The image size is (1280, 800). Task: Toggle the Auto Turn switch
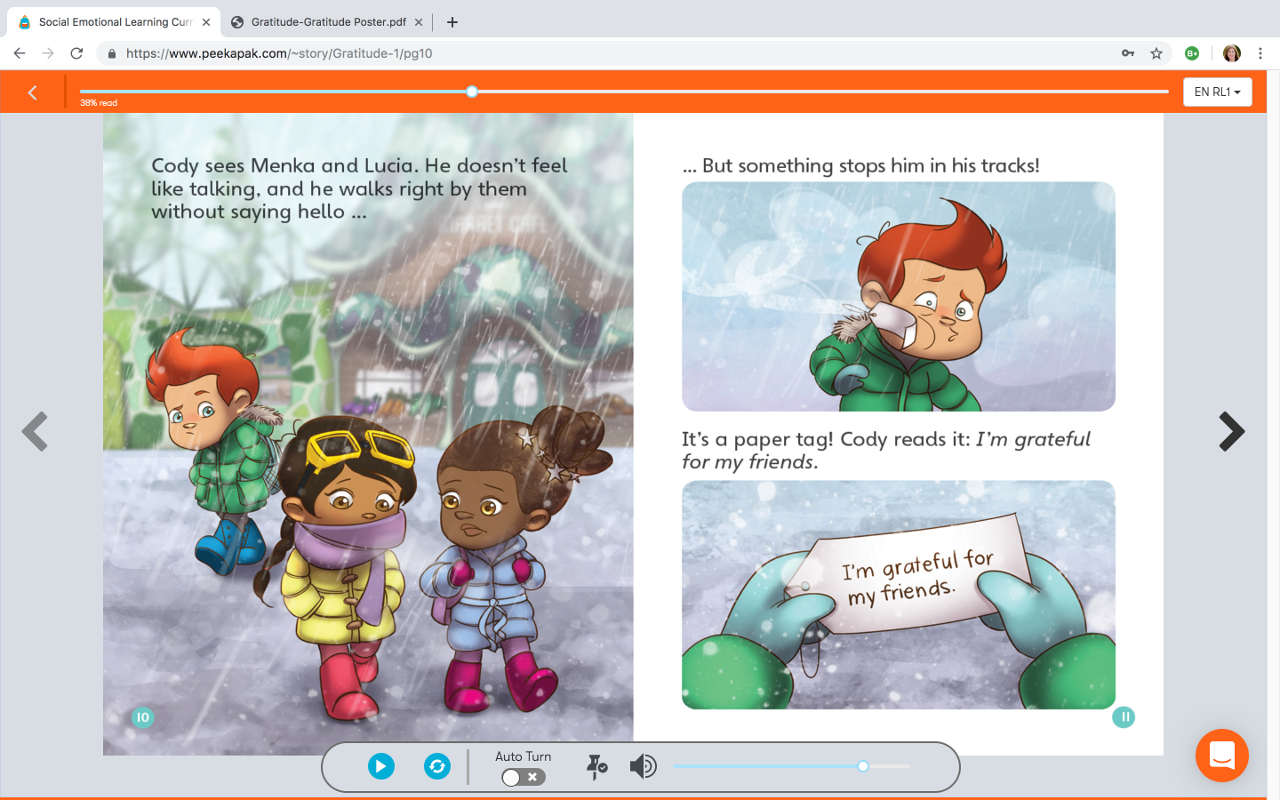pyautogui.click(x=523, y=777)
